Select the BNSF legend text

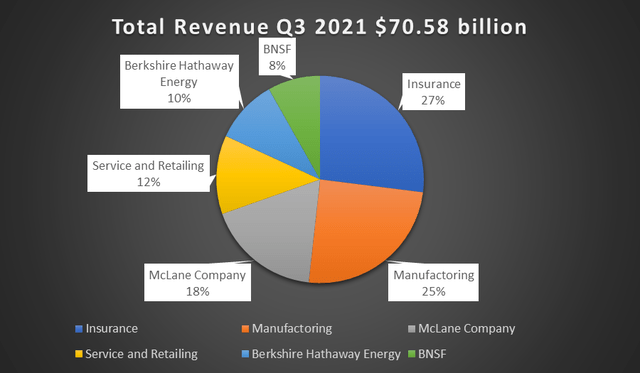pos(432,354)
